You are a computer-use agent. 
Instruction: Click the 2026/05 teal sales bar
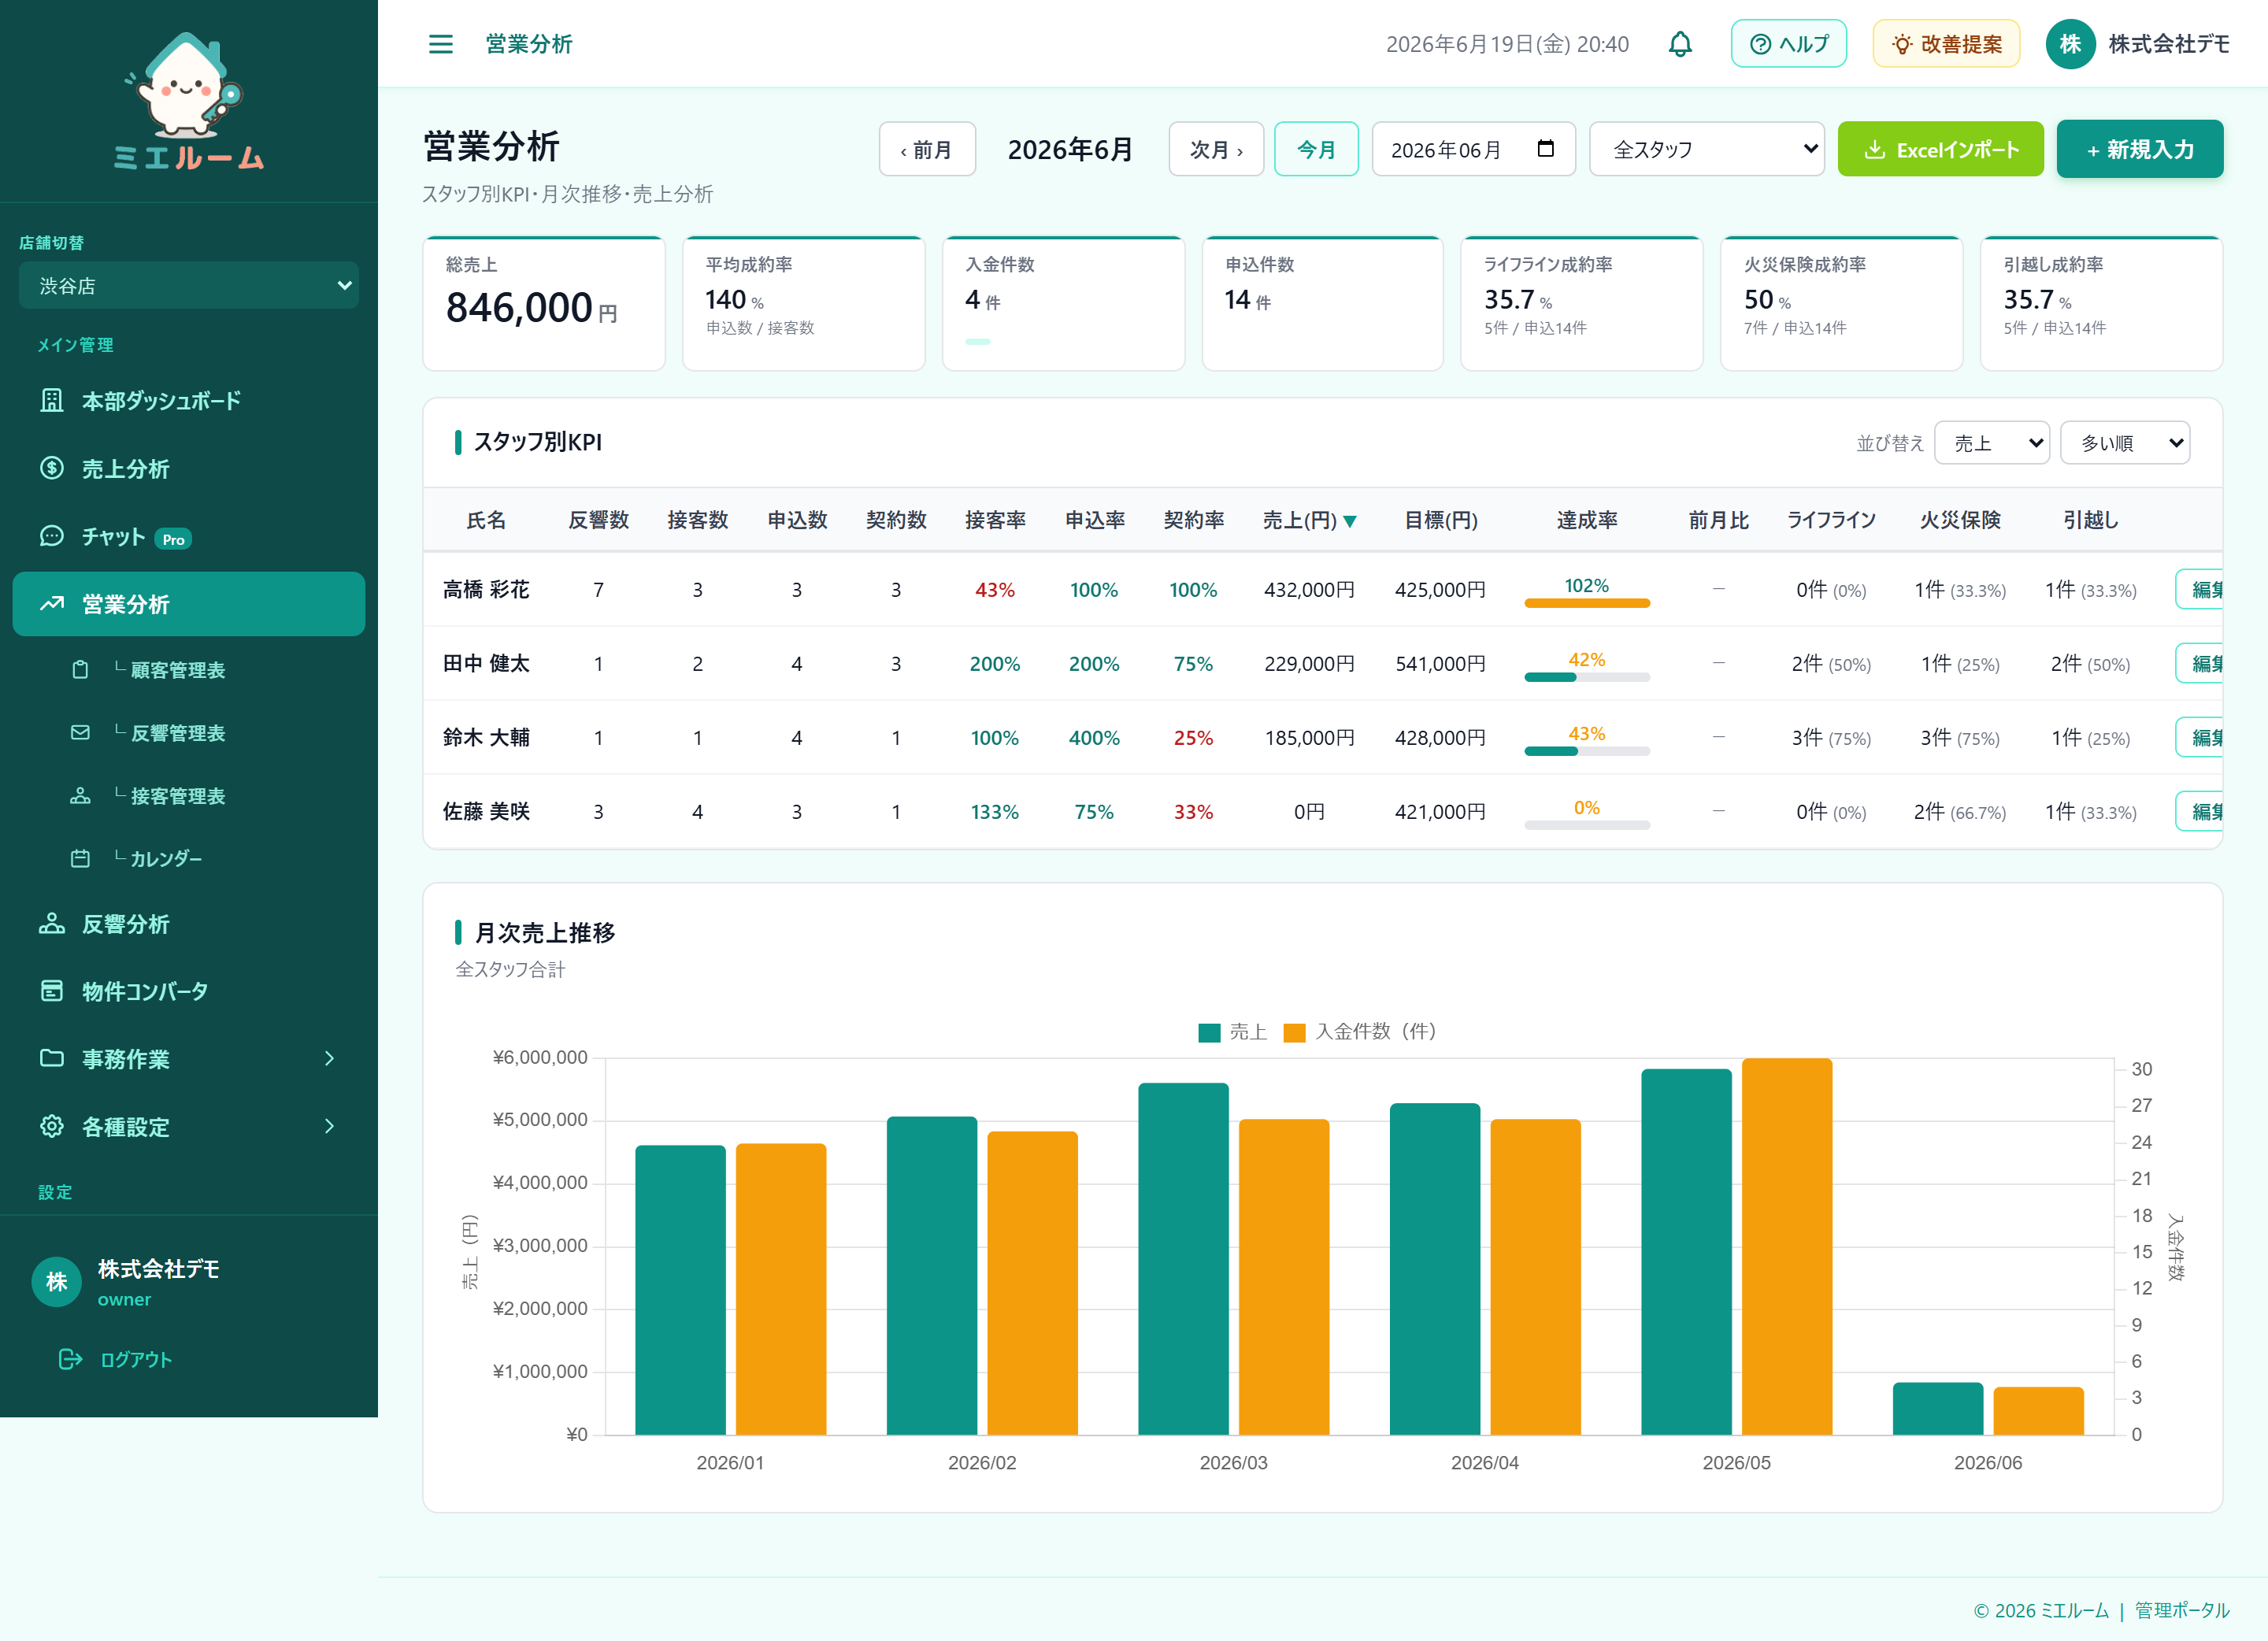coord(1686,1252)
